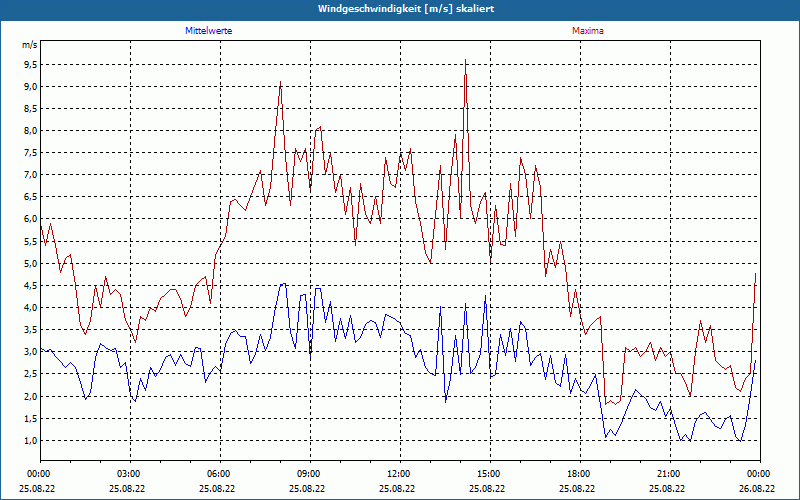Click the 6,5 y-axis value

pos(31,197)
